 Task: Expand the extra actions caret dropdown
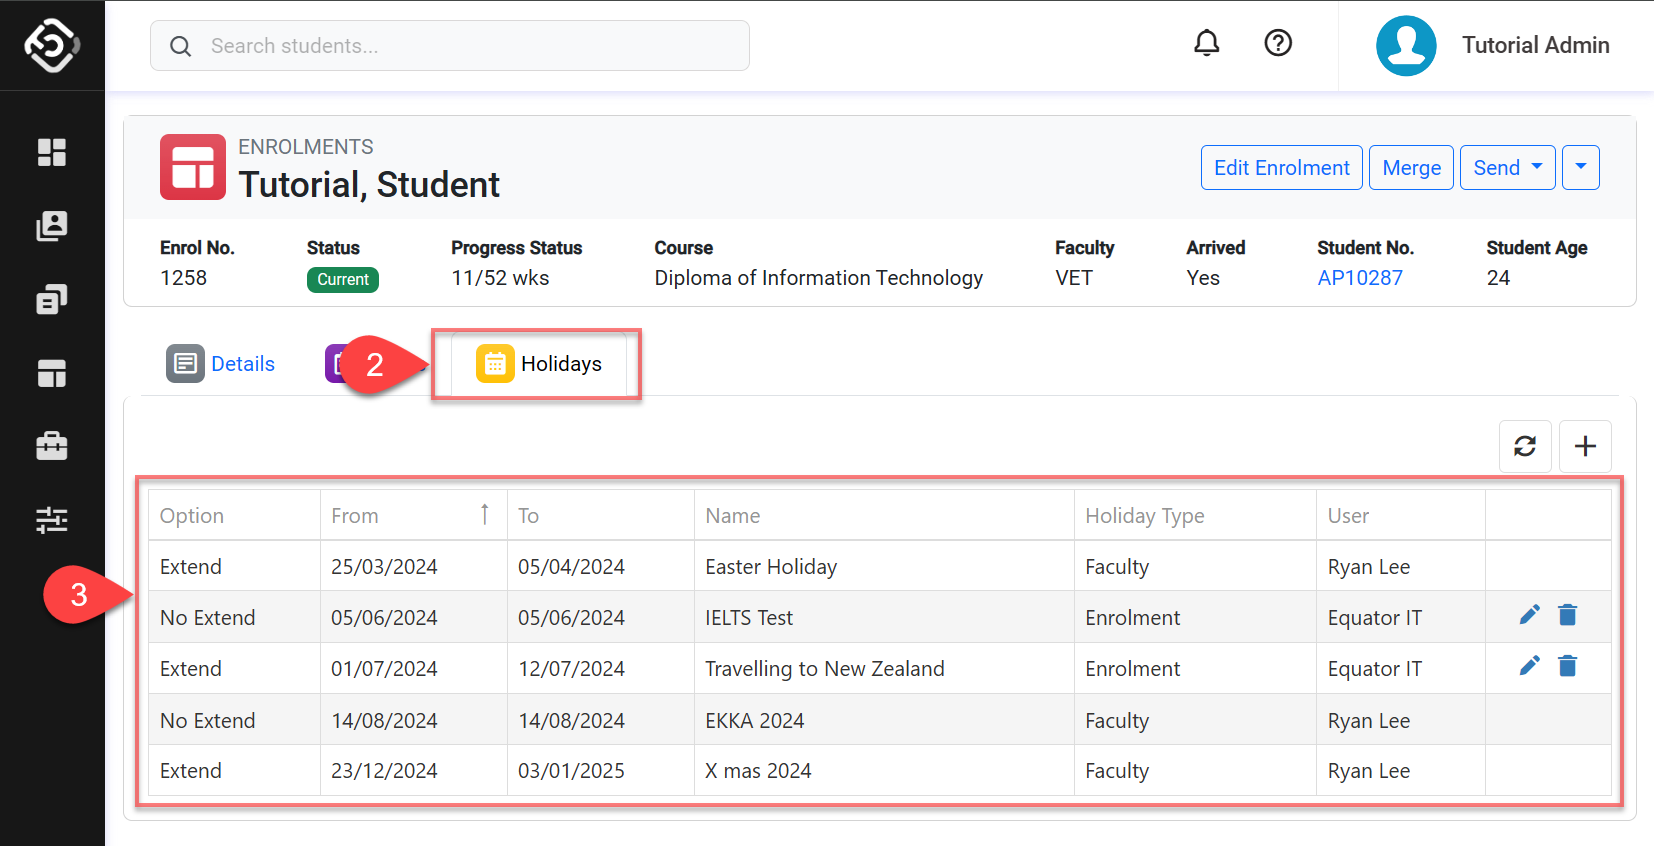point(1581,168)
